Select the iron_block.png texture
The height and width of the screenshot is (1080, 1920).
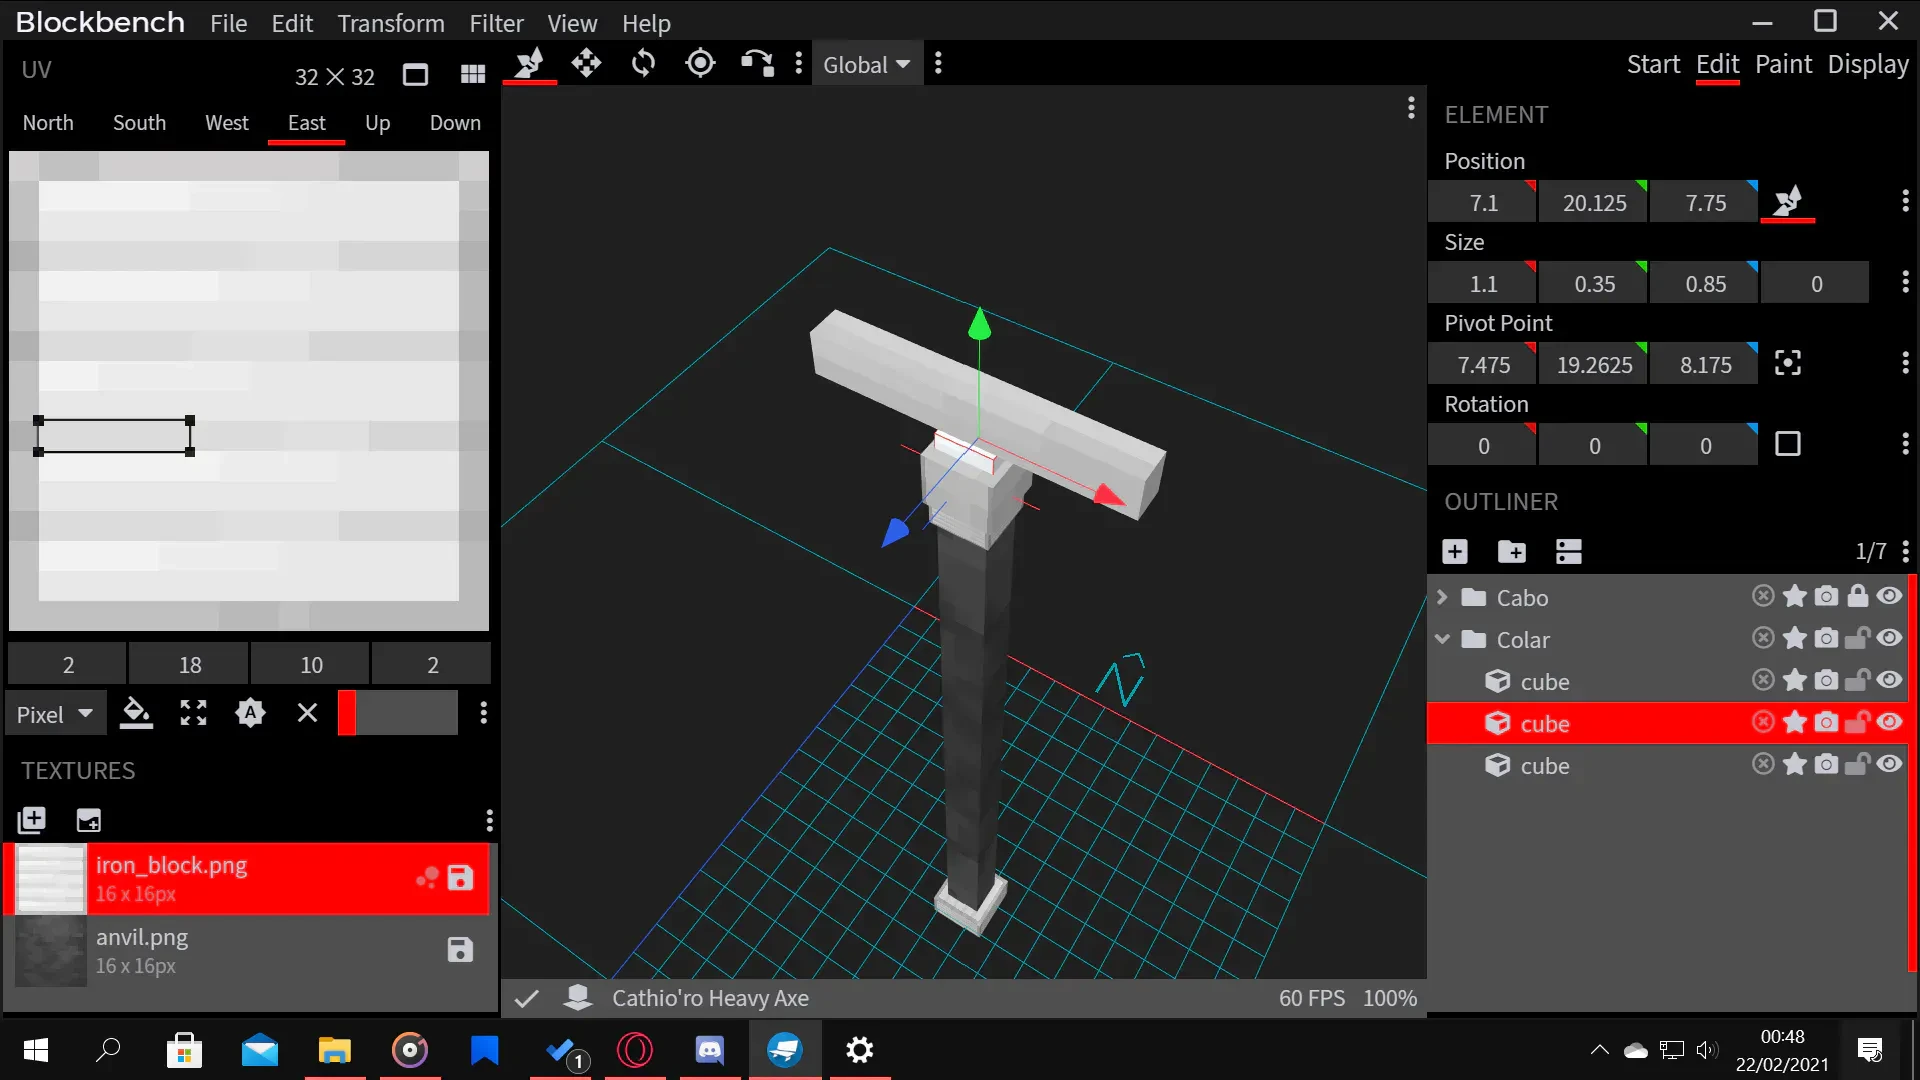(248, 879)
